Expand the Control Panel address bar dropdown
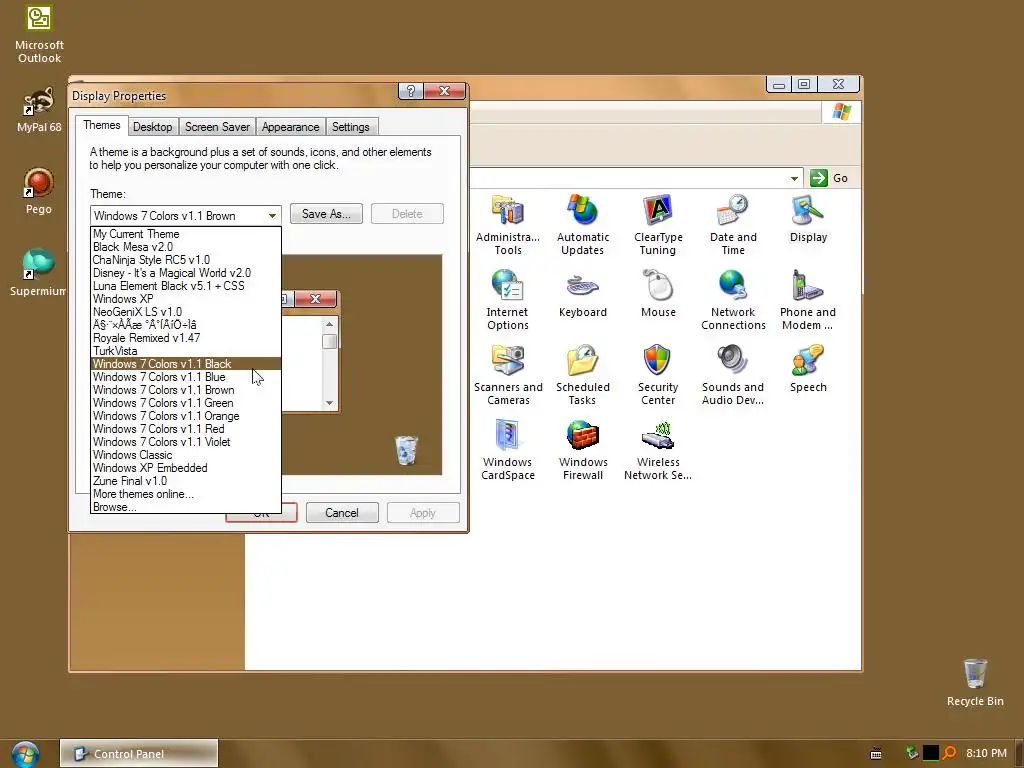Screen dimensions: 1024x768 pyautogui.click(x=794, y=178)
